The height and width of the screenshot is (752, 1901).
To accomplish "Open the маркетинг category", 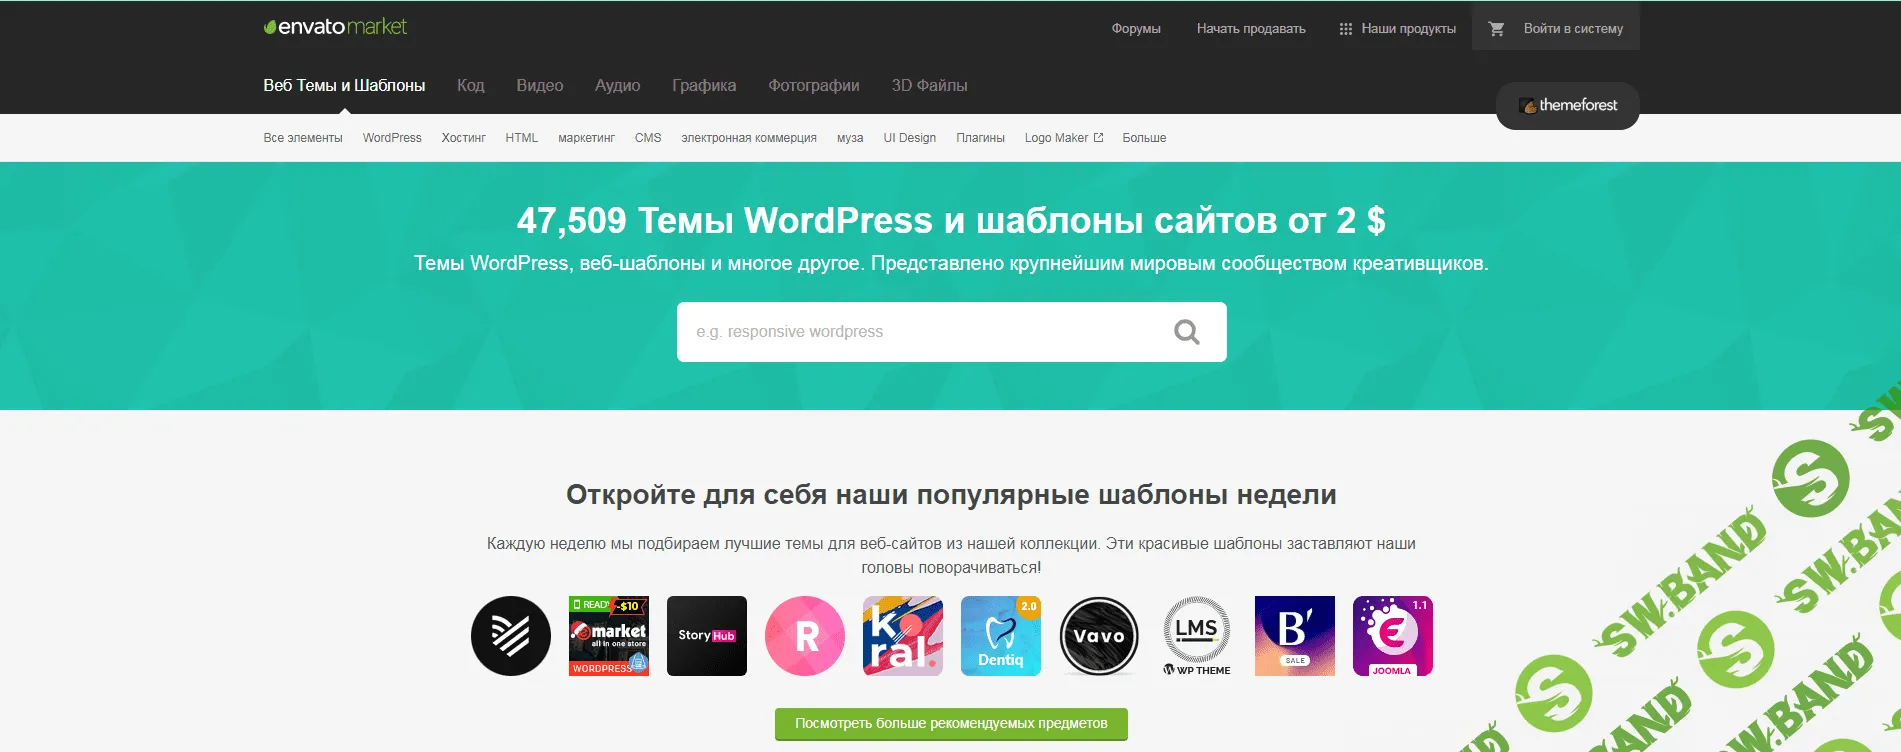I will [586, 138].
